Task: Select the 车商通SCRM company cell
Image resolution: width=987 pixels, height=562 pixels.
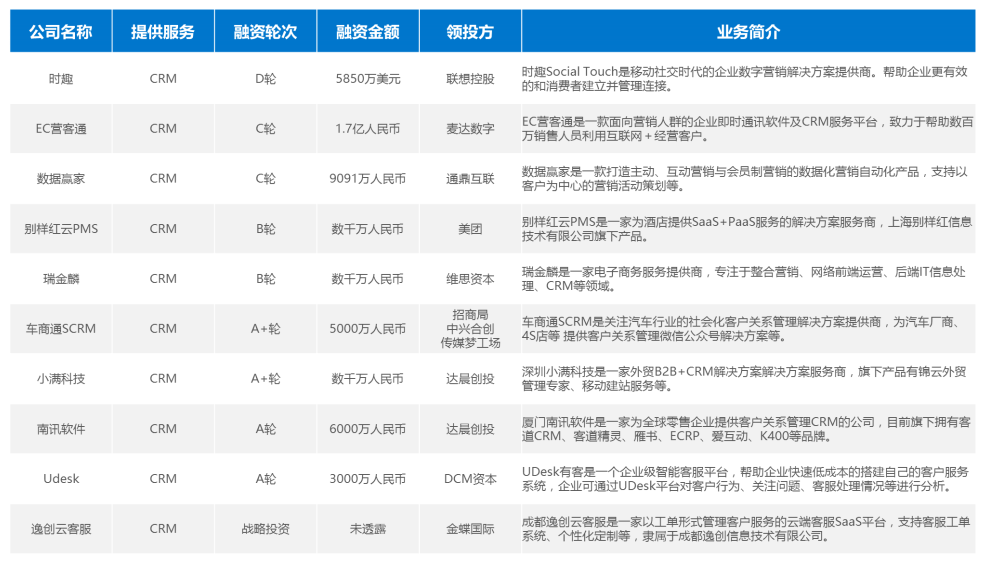Action: tap(61, 329)
